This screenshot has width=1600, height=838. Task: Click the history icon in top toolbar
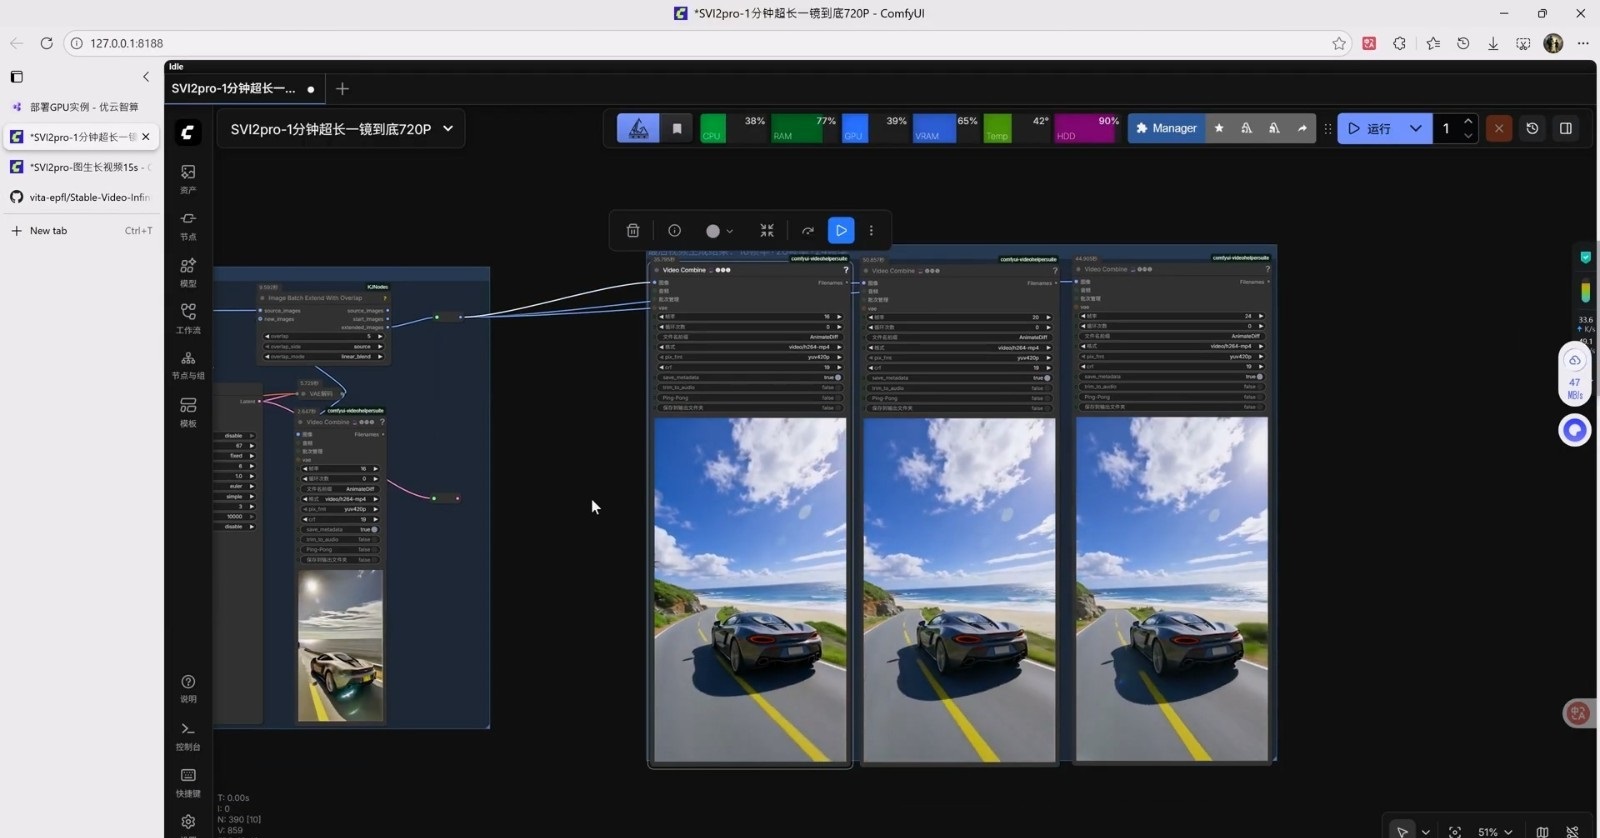pos(1532,129)
